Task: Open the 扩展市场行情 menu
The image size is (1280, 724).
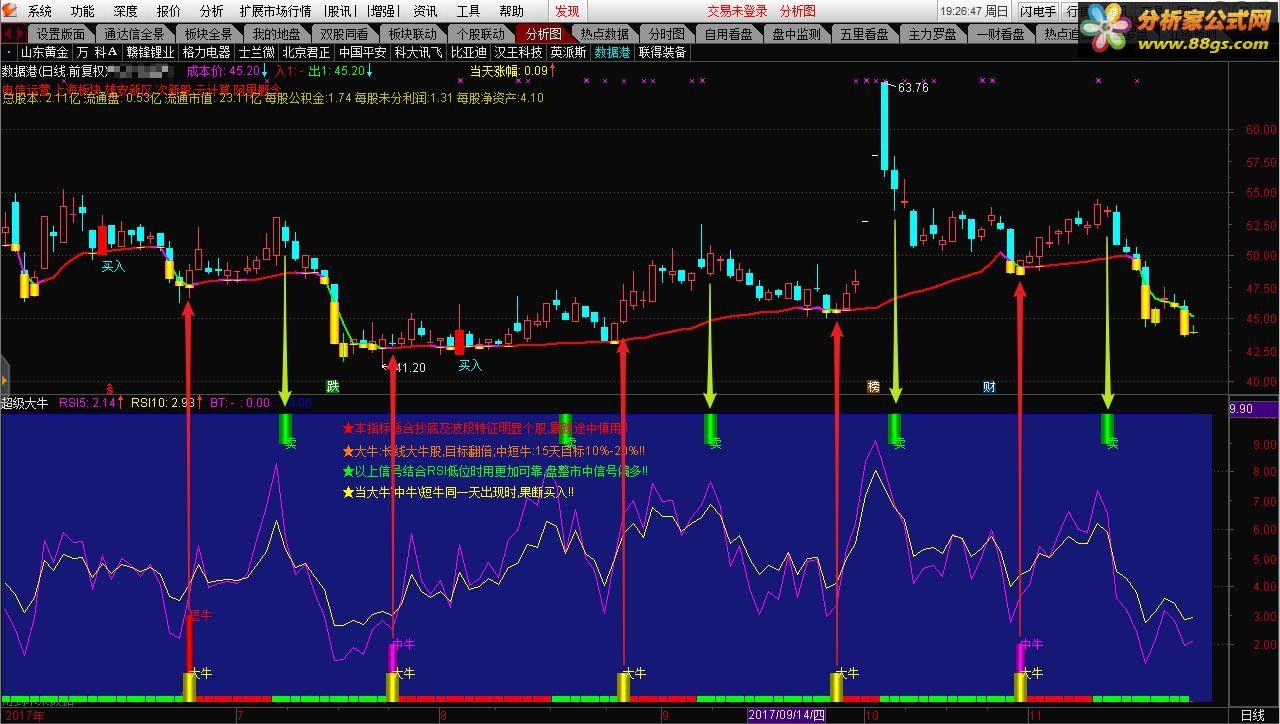Action: click(275, 11)
